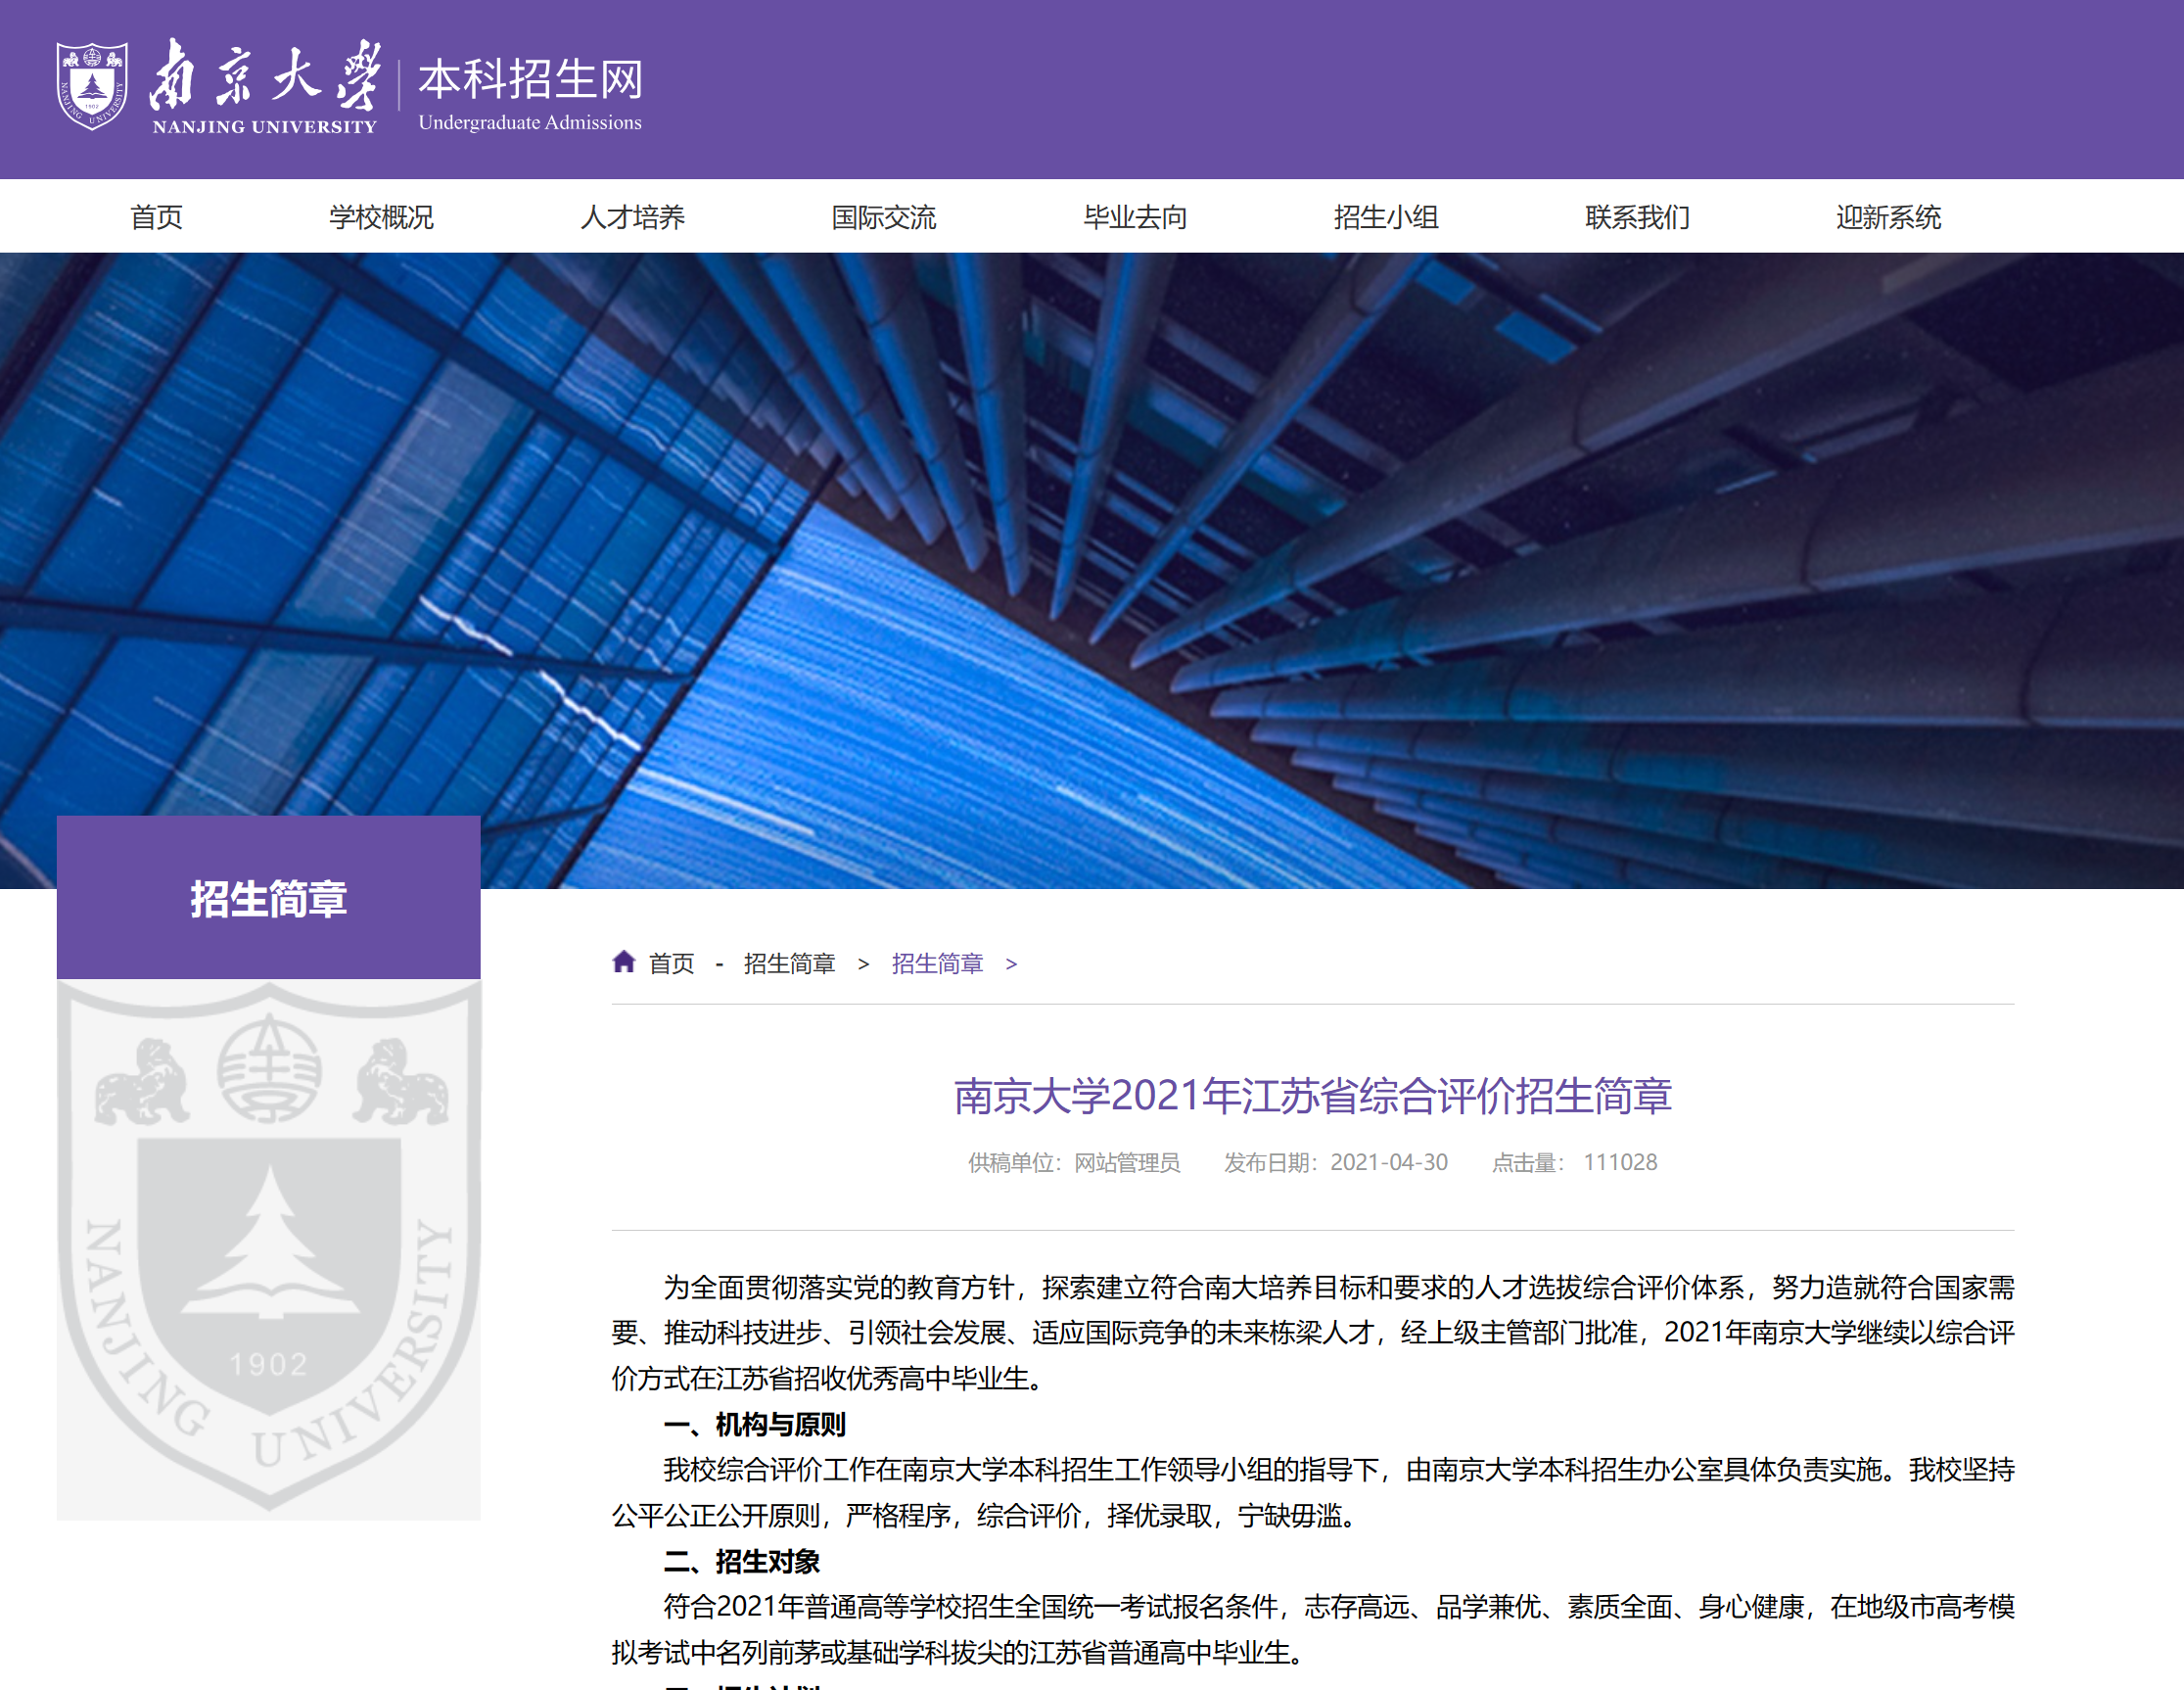Click the heading 一、机构与原则
Screen dimensions: 2184x1690
[x=754, y=1424]
